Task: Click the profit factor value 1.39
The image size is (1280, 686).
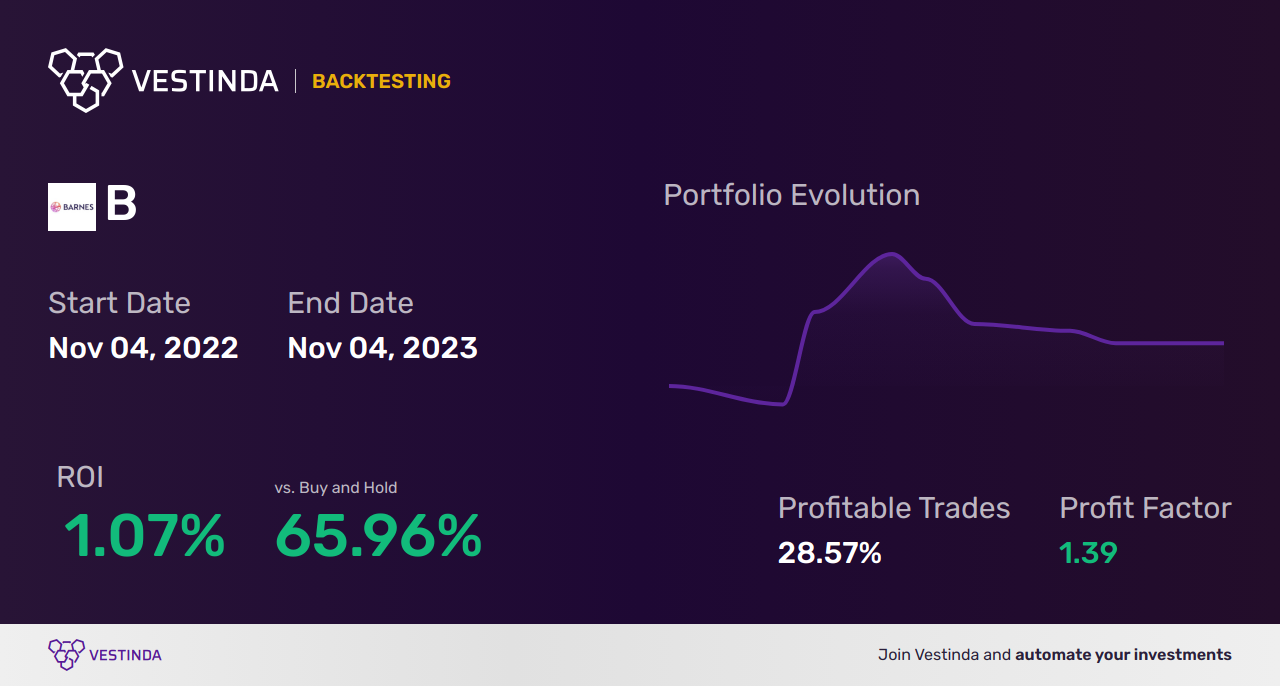Action: 1088,553
